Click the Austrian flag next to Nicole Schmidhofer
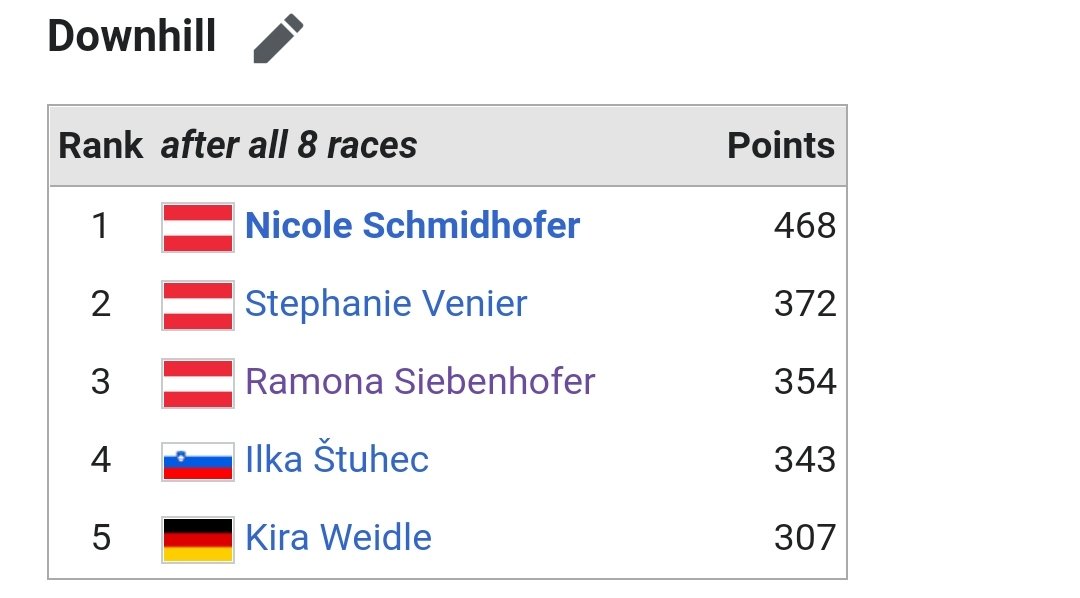Screen dimensions: 1080x598 click(x=198, y=227)
